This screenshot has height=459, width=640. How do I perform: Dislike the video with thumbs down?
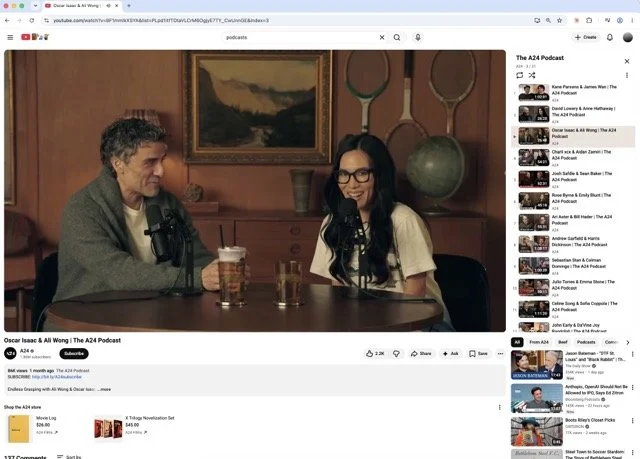396,354
